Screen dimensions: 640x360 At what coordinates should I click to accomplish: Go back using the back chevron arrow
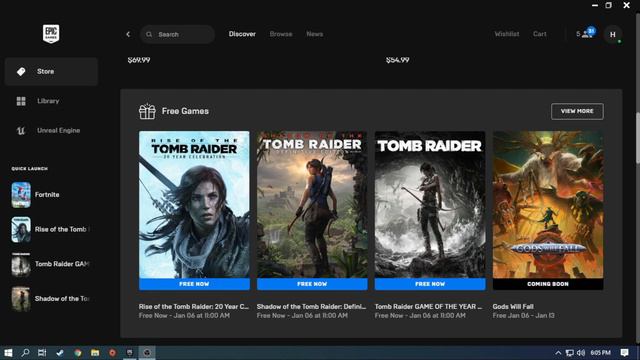click(128, 34)
